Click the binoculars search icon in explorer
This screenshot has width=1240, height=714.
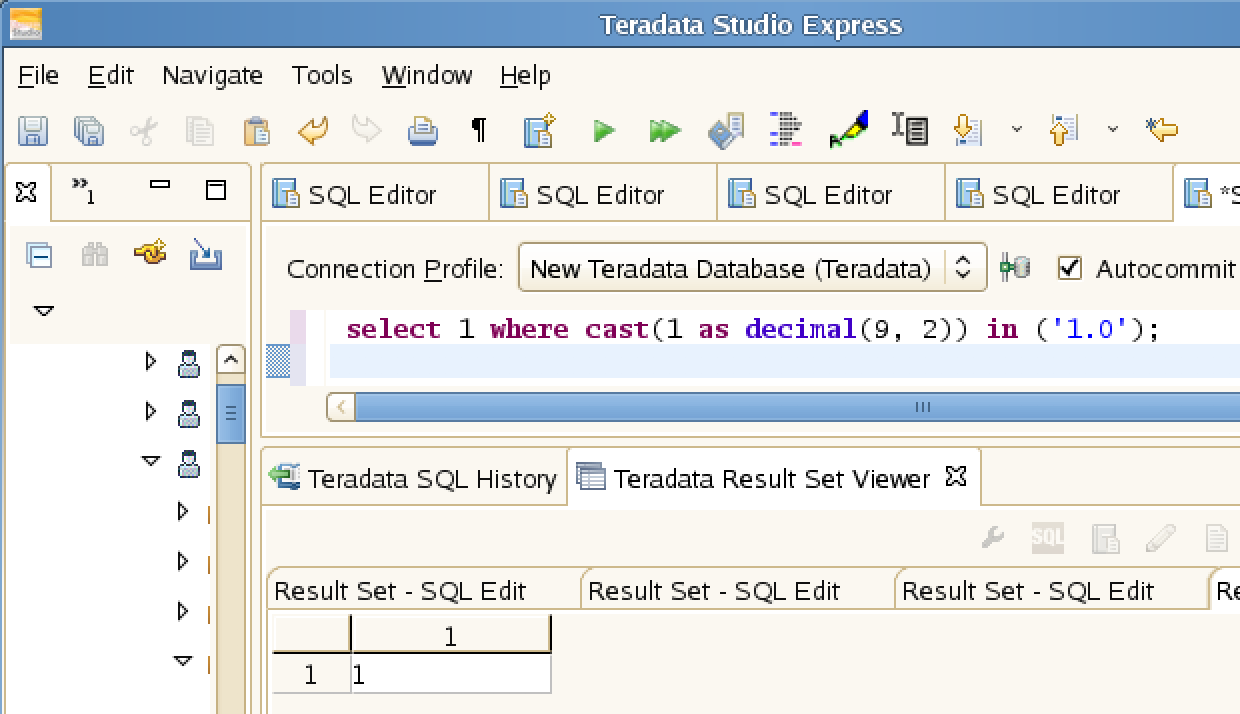(x=95, y=256)
